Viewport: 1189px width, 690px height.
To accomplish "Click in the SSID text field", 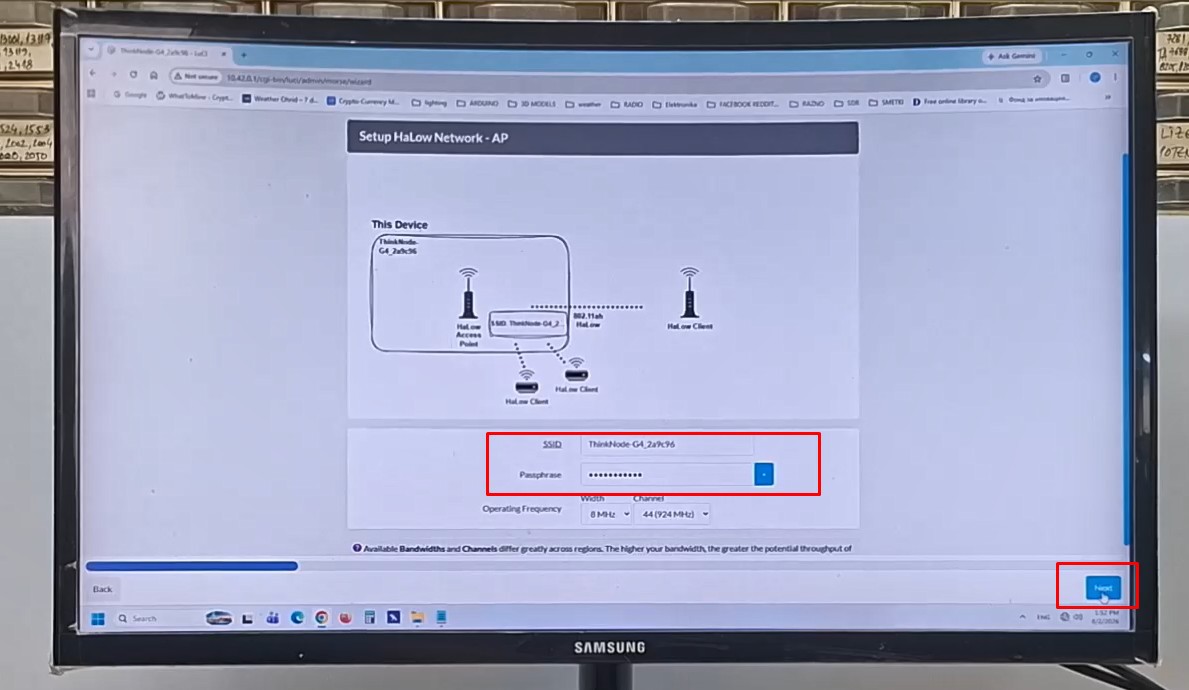I will tap(667, 444).
